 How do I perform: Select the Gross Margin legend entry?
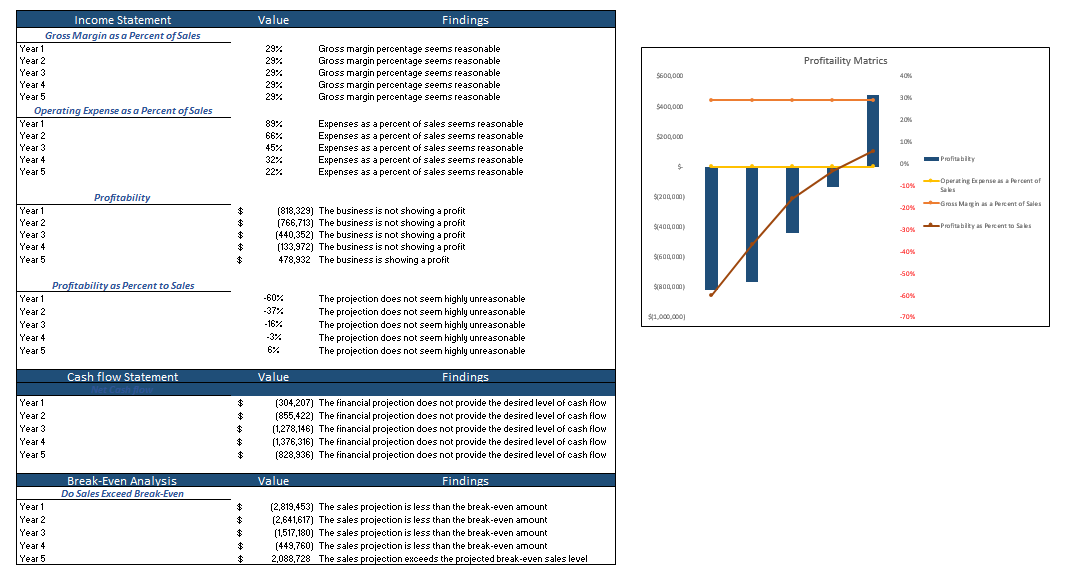[990, 204]
